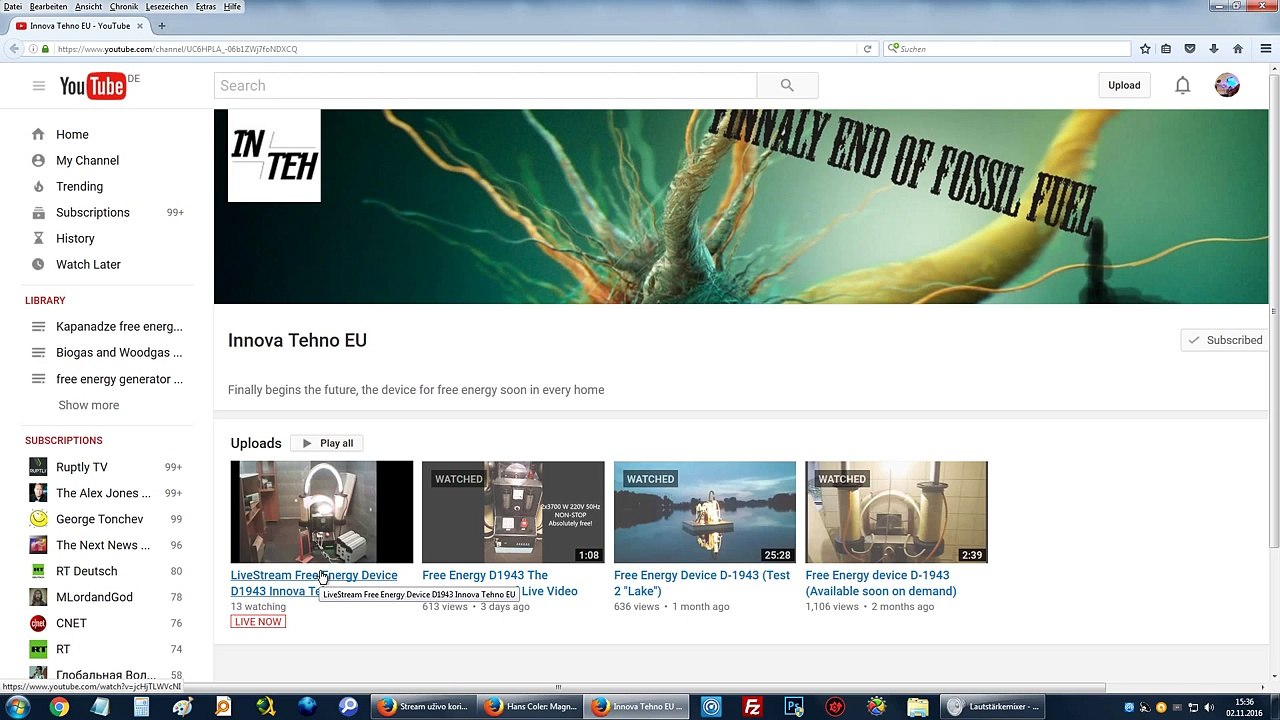Image resolution: width=1280 pixels, height=720 pixels.
Task: Open MLordandGod subscription
Action: [94, 597]
